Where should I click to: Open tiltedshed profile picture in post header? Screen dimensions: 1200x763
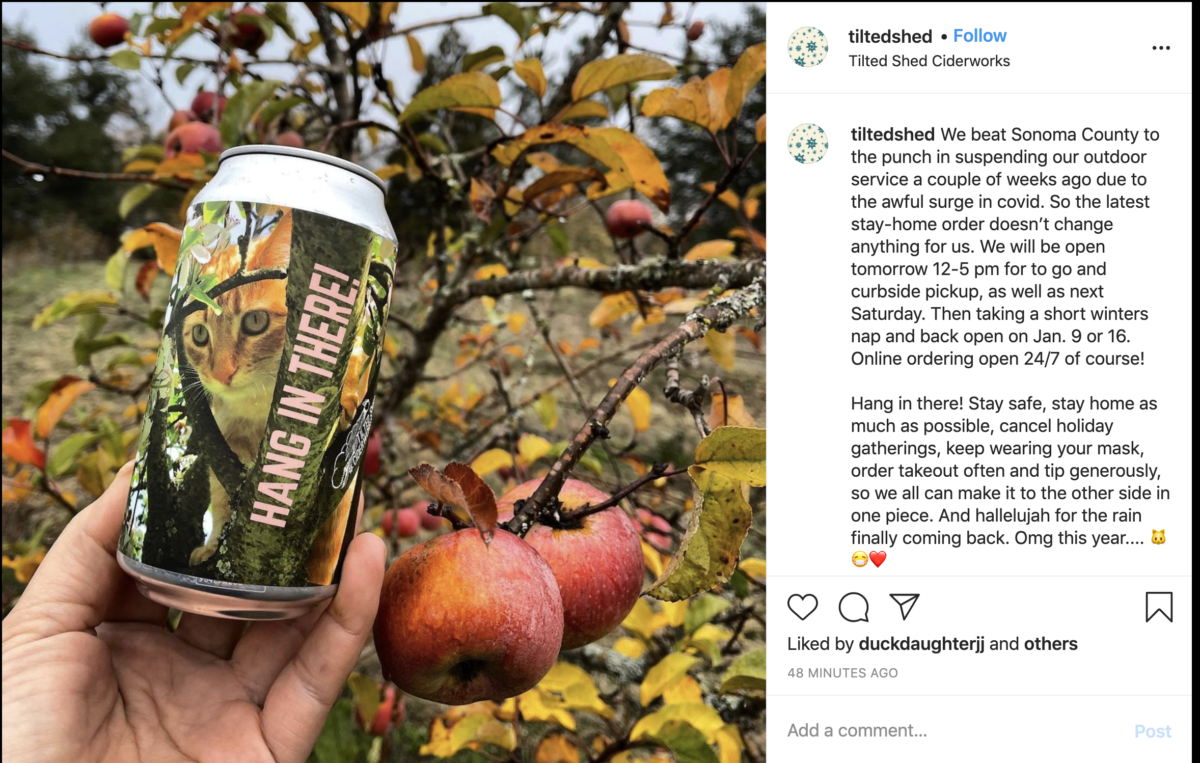click(808, 47)
